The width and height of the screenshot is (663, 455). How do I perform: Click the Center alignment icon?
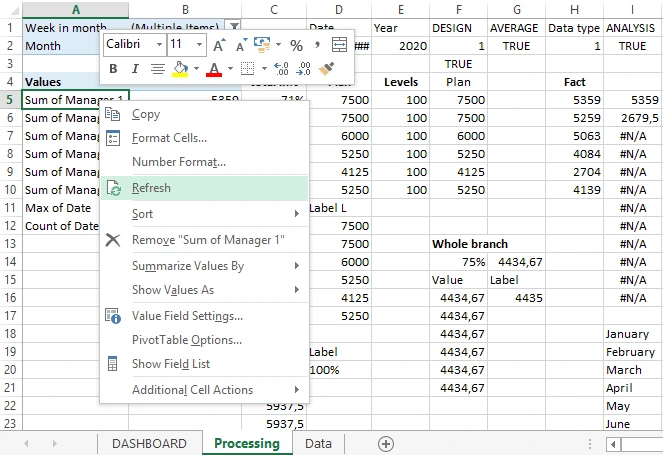(x=158, y=69)
